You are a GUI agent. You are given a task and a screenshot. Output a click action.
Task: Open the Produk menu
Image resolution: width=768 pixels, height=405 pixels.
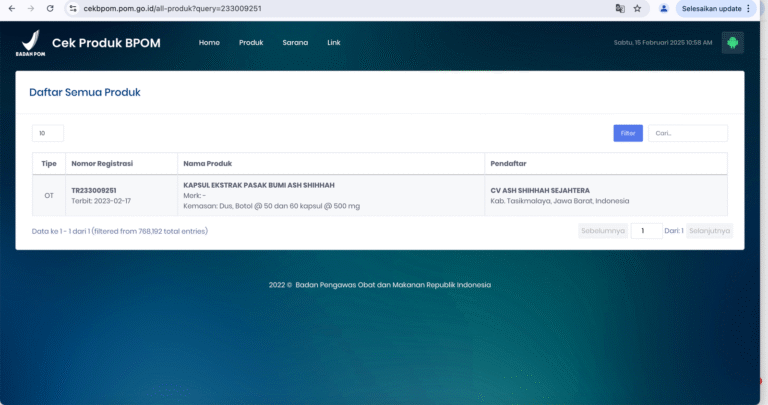click(x=251, y=43)
